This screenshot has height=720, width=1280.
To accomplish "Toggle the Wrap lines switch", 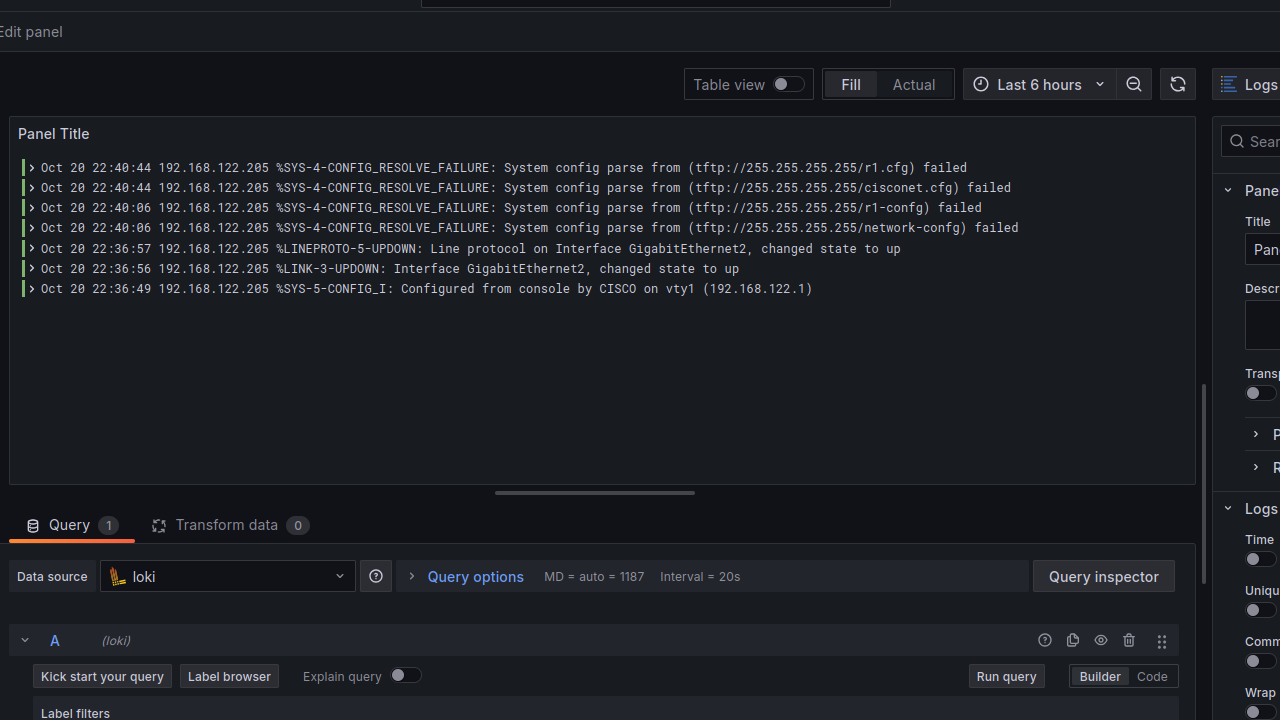I will coord(1260,712).
